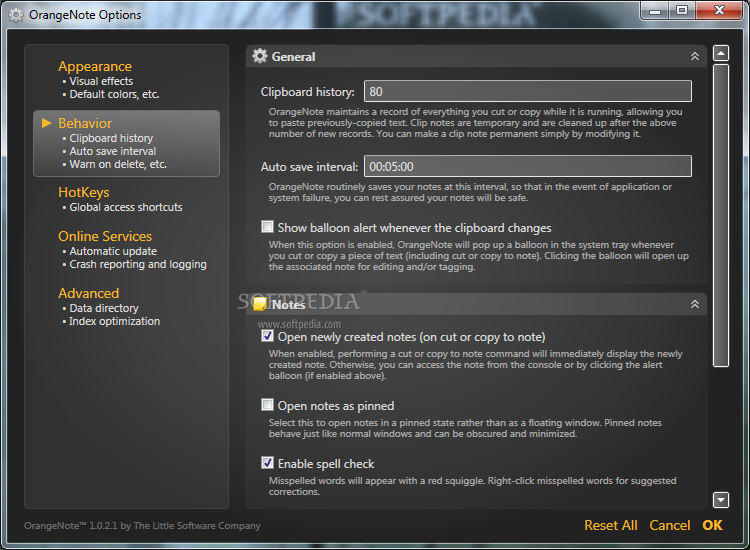Open the Advanced options category
The width and height of the screenshot is (750, 550).
click(x=88, y=293)
